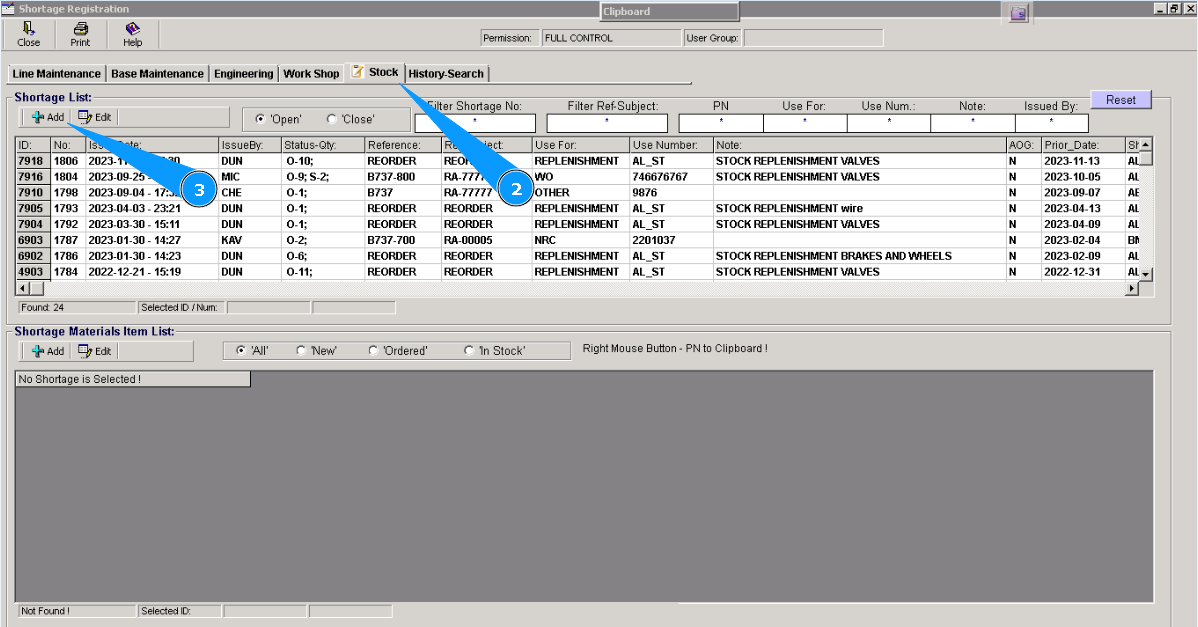Click the Issued By filter field
This screenshot has width=1198, height=627.
1051,123
